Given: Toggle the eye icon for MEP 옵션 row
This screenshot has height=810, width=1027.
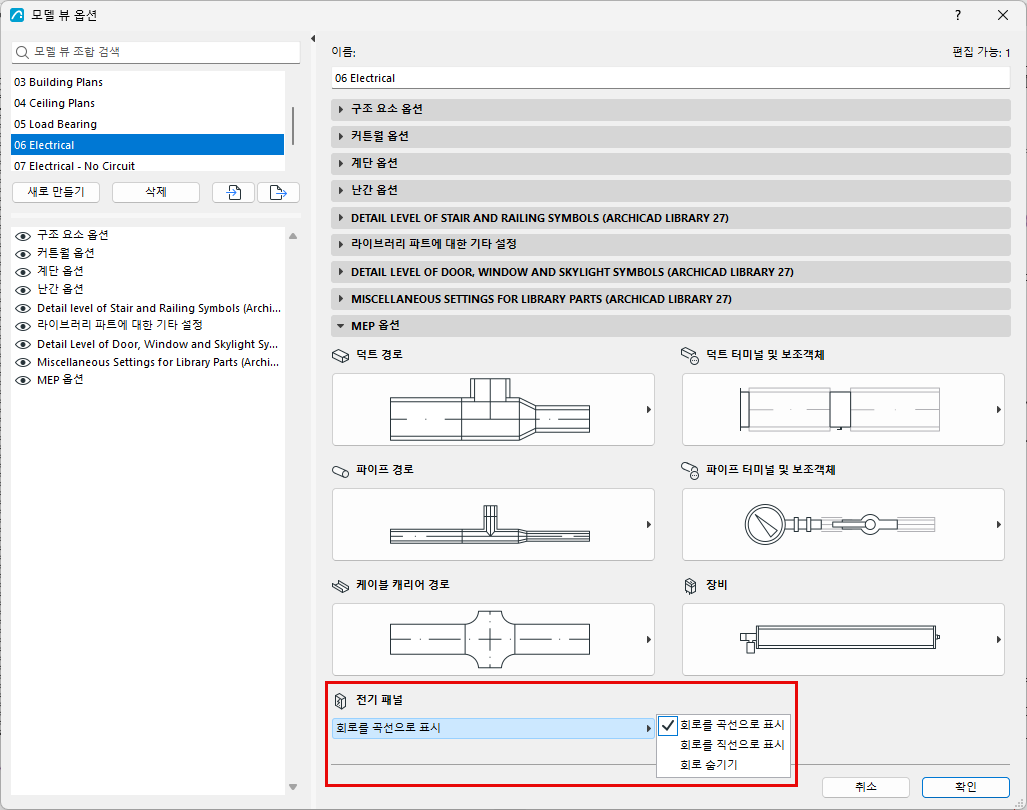Looking at the screenshot, I should point(23,380).
